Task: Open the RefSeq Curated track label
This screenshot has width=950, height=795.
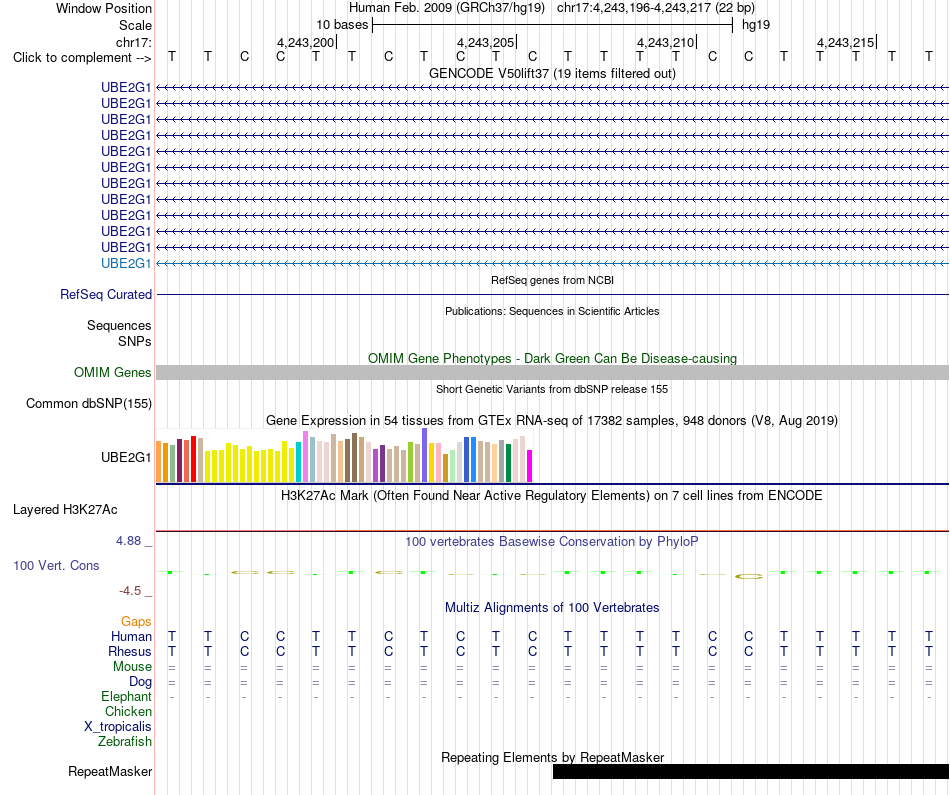Action: tap(105, 294)
